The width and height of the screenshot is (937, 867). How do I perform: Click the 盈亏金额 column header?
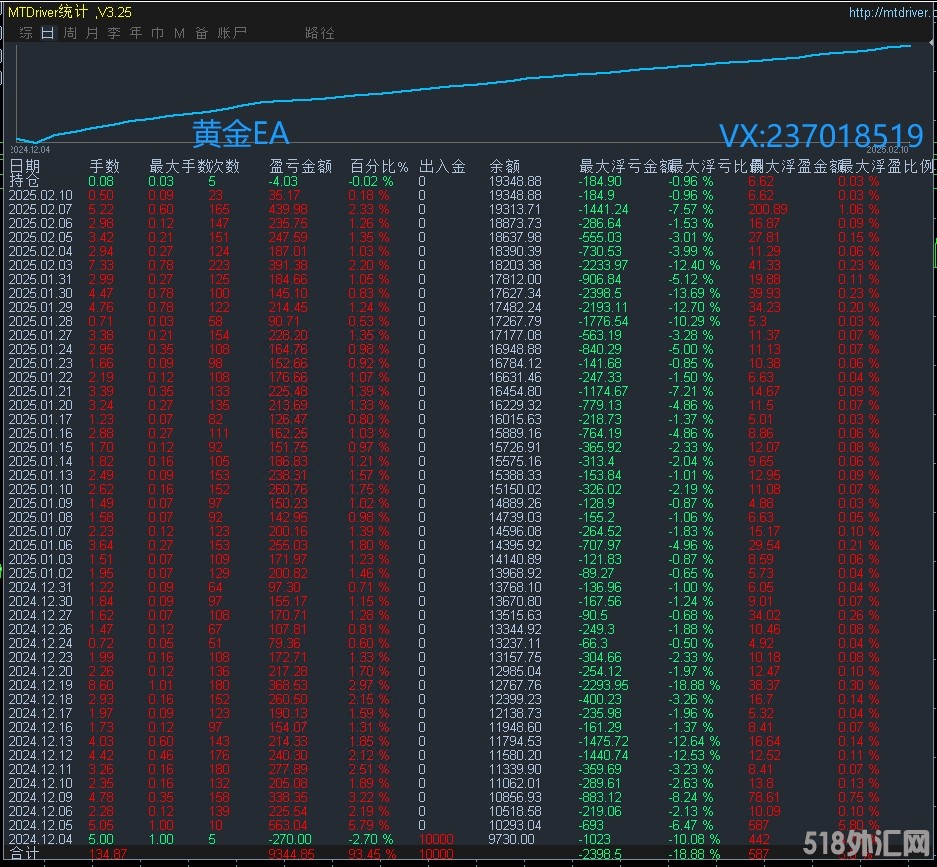tap(300, 166)
